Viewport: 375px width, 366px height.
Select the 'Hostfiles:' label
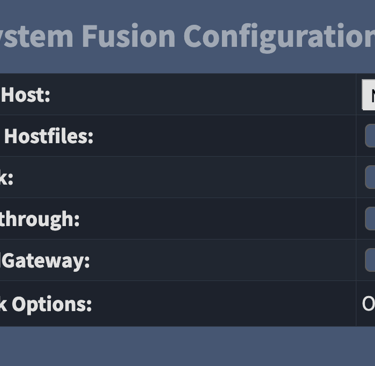pyautogui.click(x=49, y=136)
